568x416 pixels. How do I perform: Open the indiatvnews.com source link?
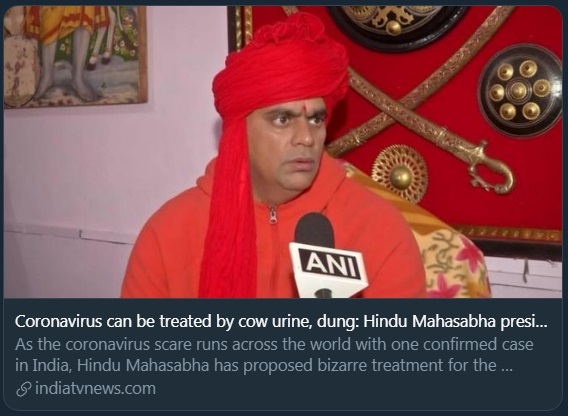tap(95, 388)
